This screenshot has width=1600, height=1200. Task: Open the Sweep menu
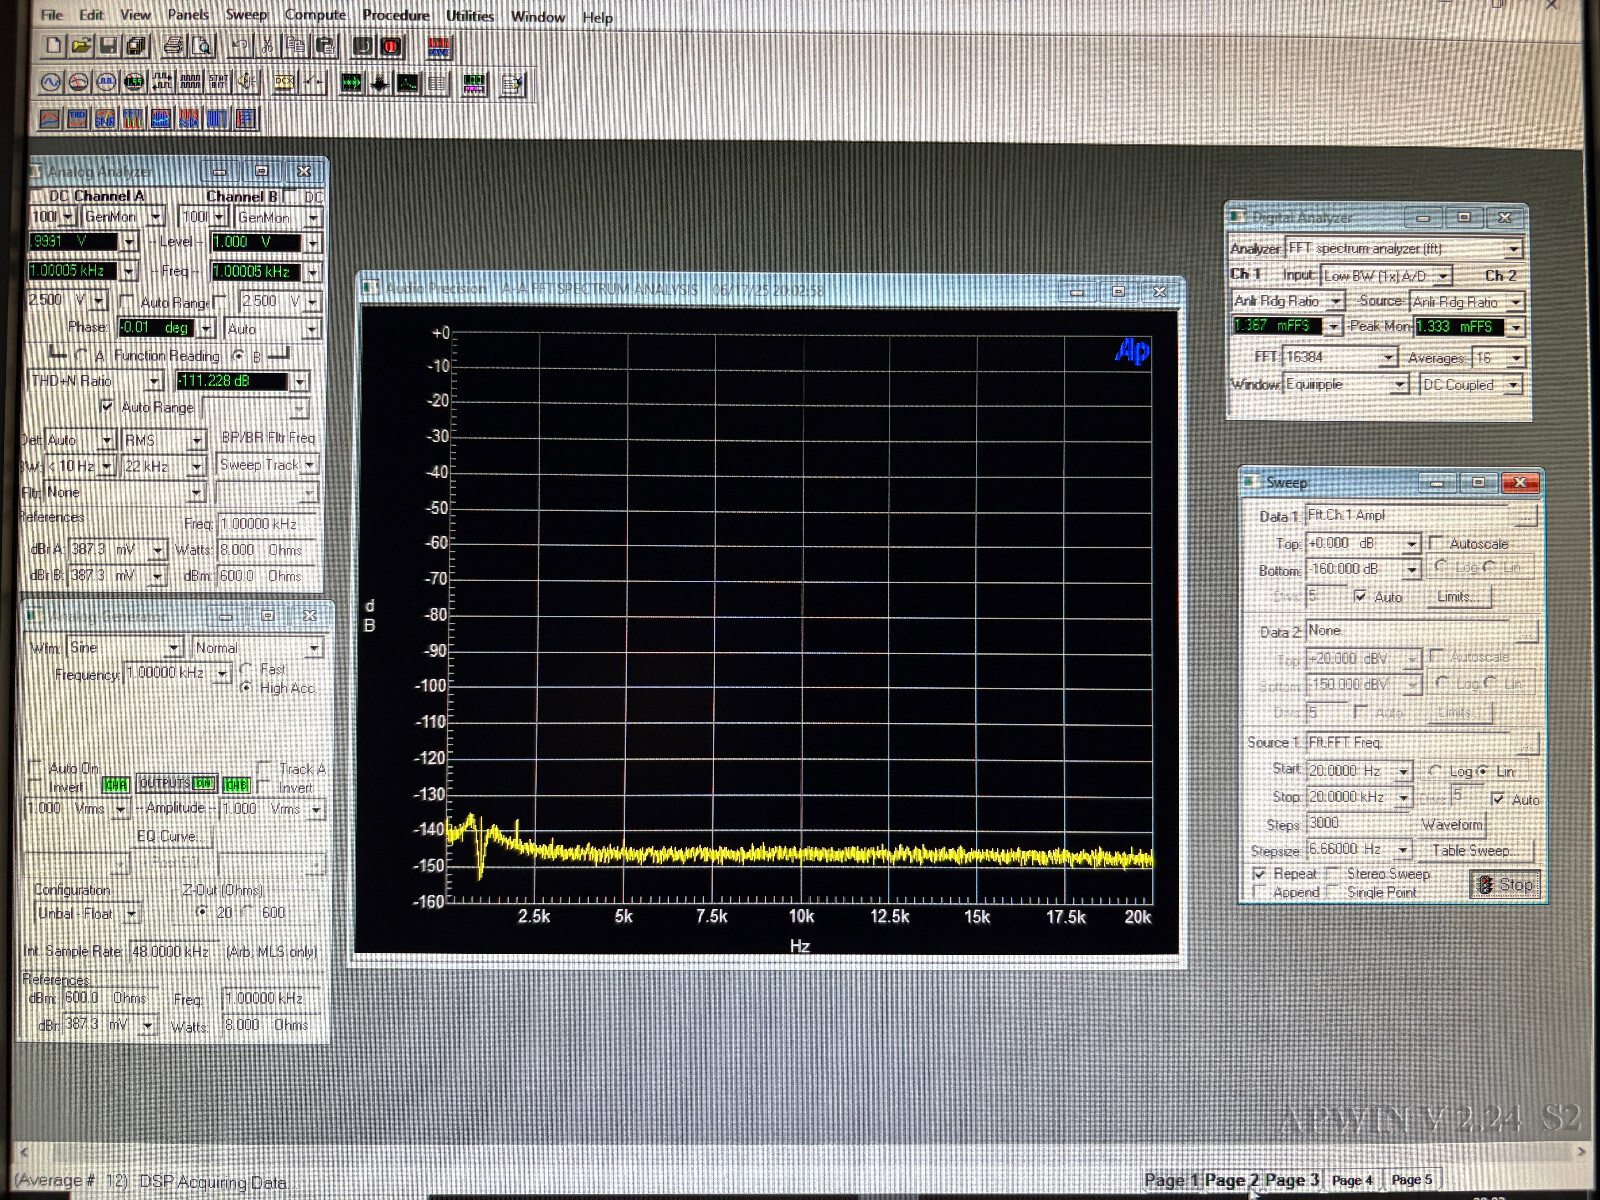point(246,15)
